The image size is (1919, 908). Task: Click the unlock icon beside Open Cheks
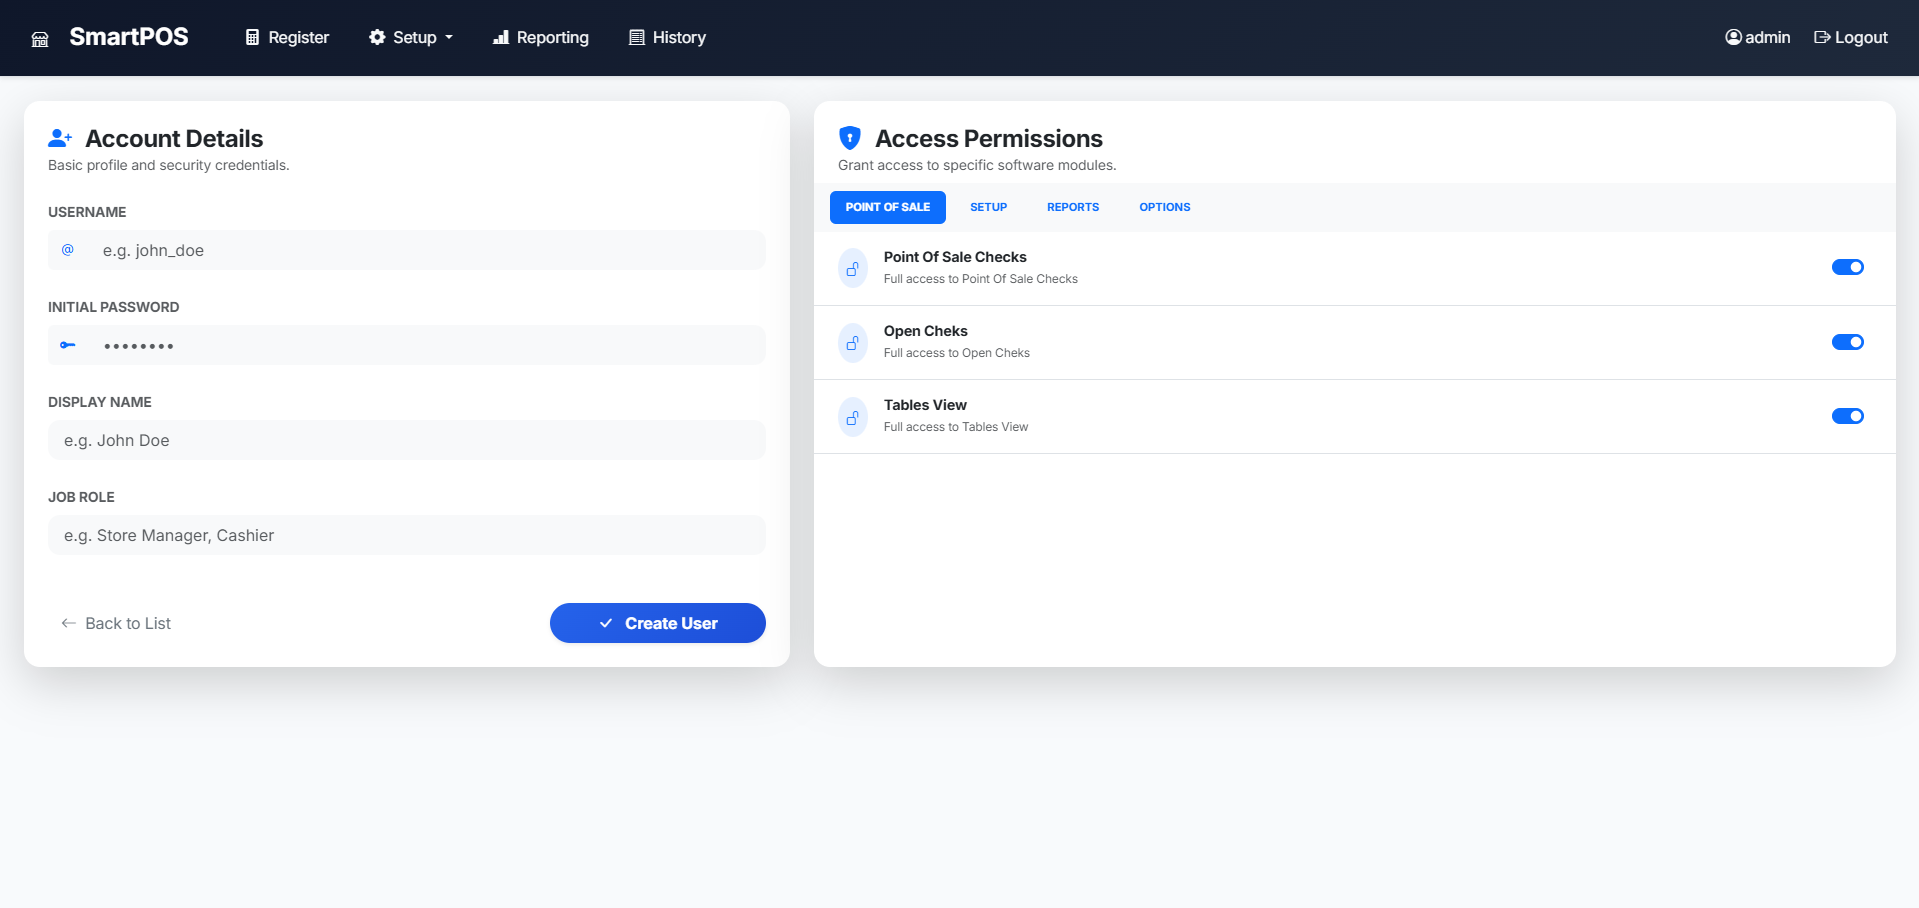coord(852,343)
